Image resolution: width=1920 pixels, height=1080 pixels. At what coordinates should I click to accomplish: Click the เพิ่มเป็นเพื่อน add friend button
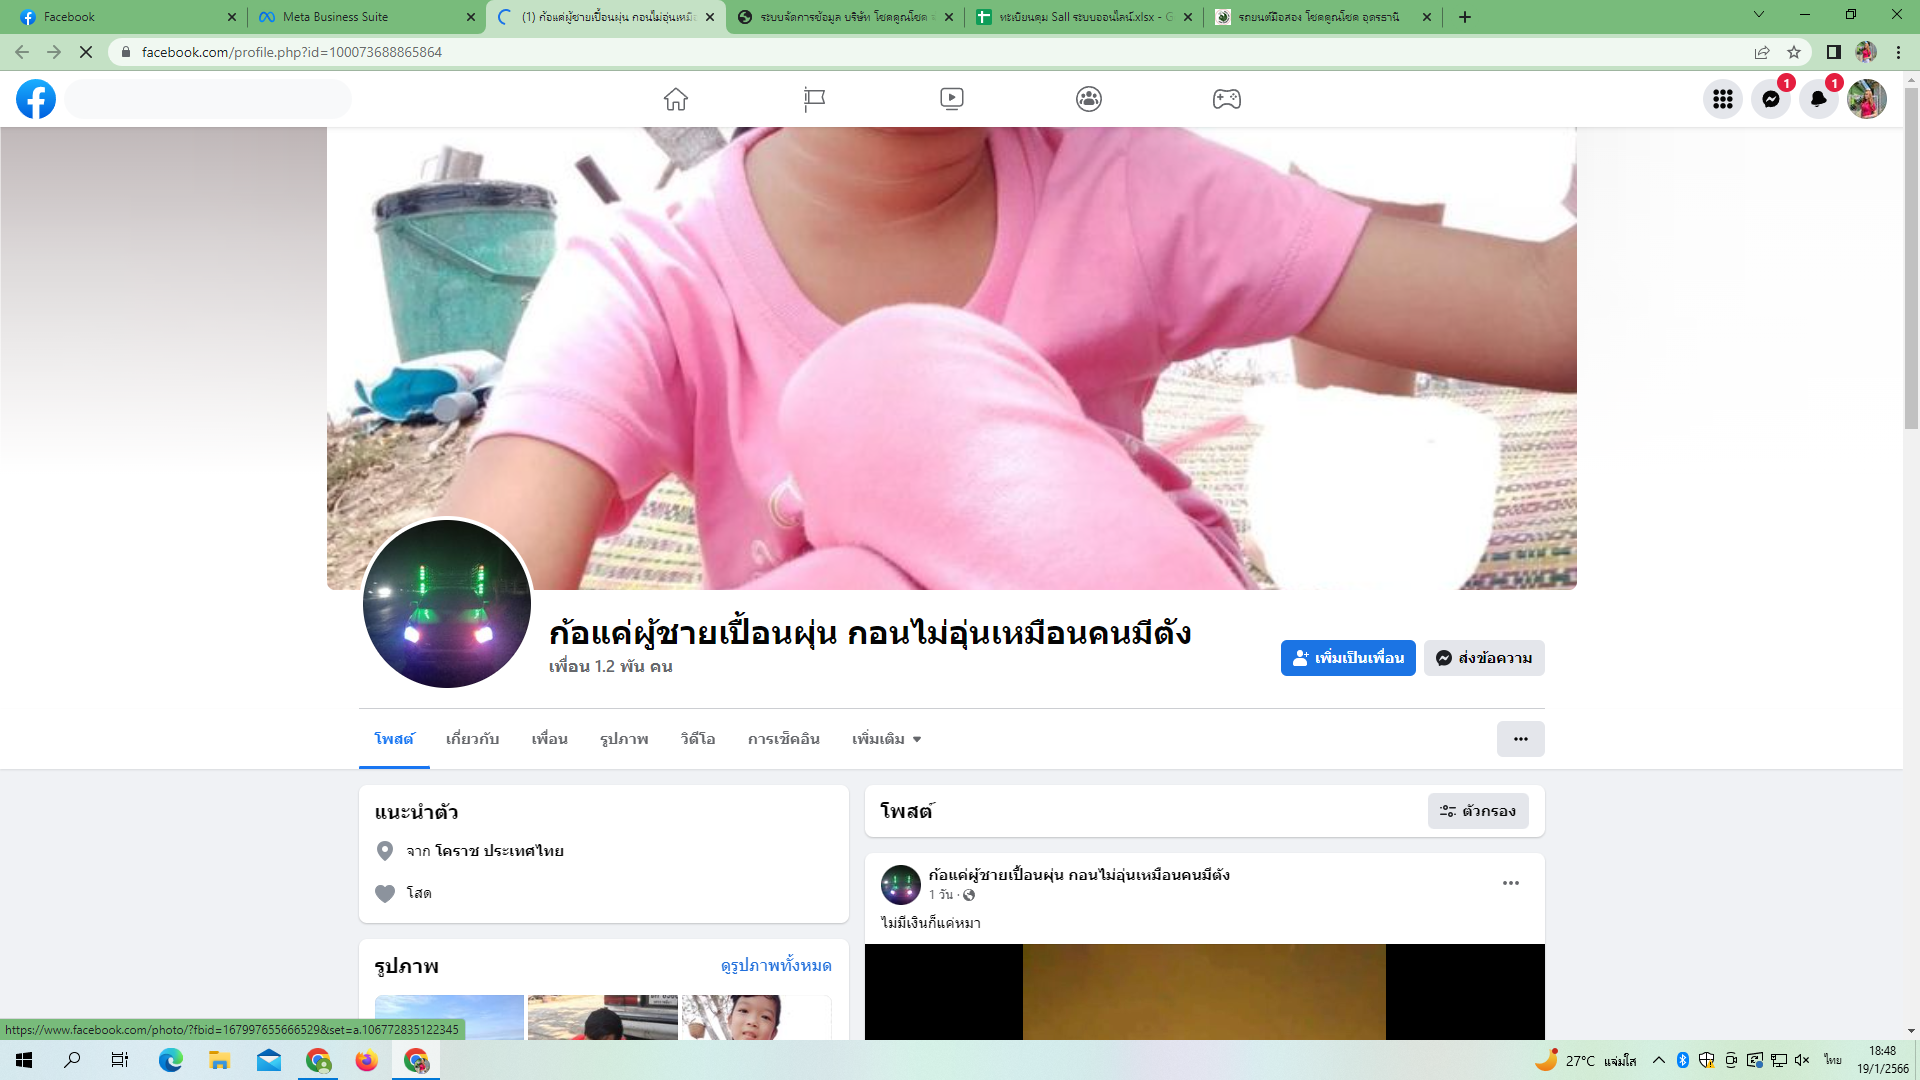(1347, 658)
